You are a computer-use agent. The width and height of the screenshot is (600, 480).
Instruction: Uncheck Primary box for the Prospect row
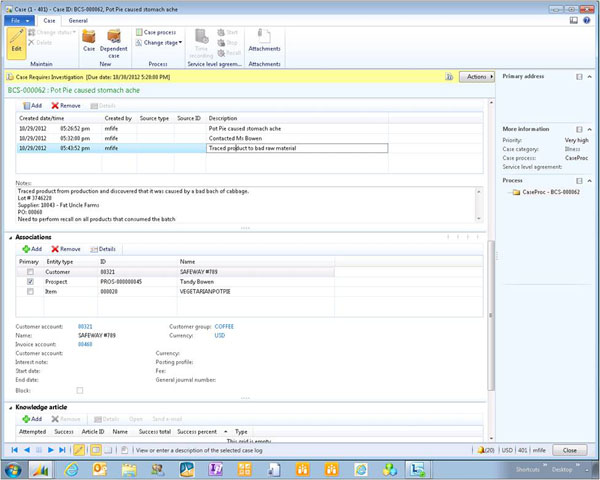point(31,281)
